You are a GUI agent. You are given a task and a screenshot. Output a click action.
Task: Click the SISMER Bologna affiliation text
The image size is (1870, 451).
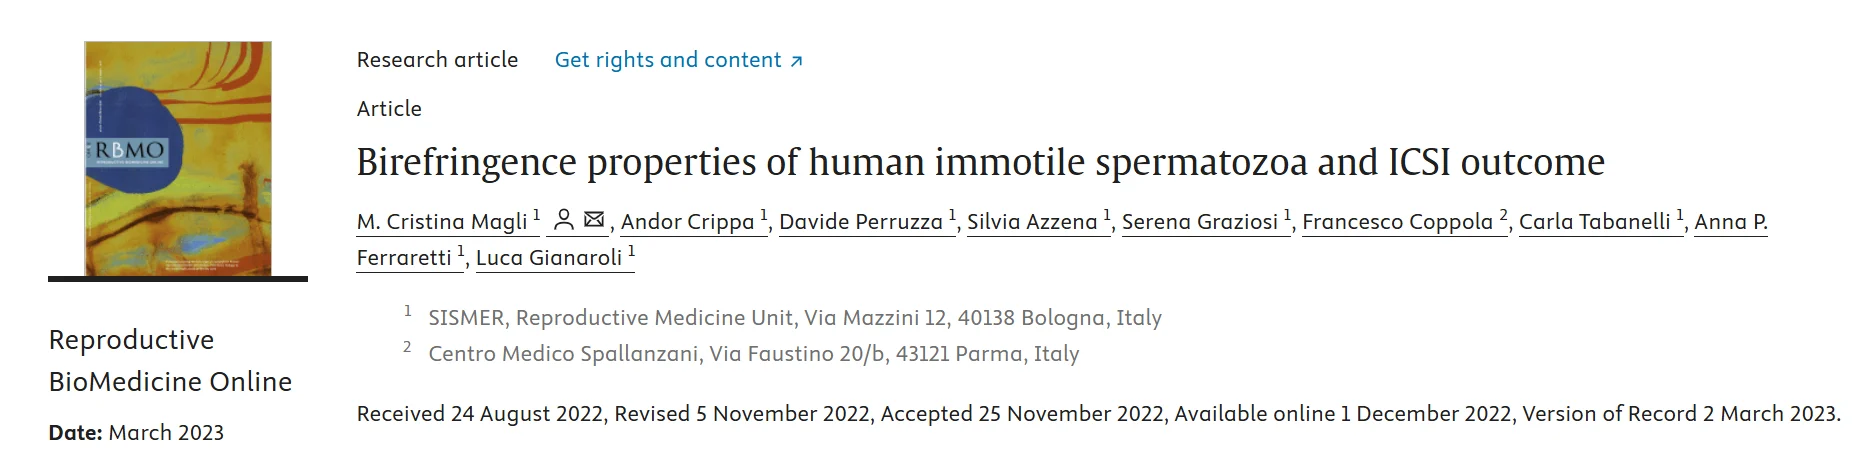click(x=795, y=318)
